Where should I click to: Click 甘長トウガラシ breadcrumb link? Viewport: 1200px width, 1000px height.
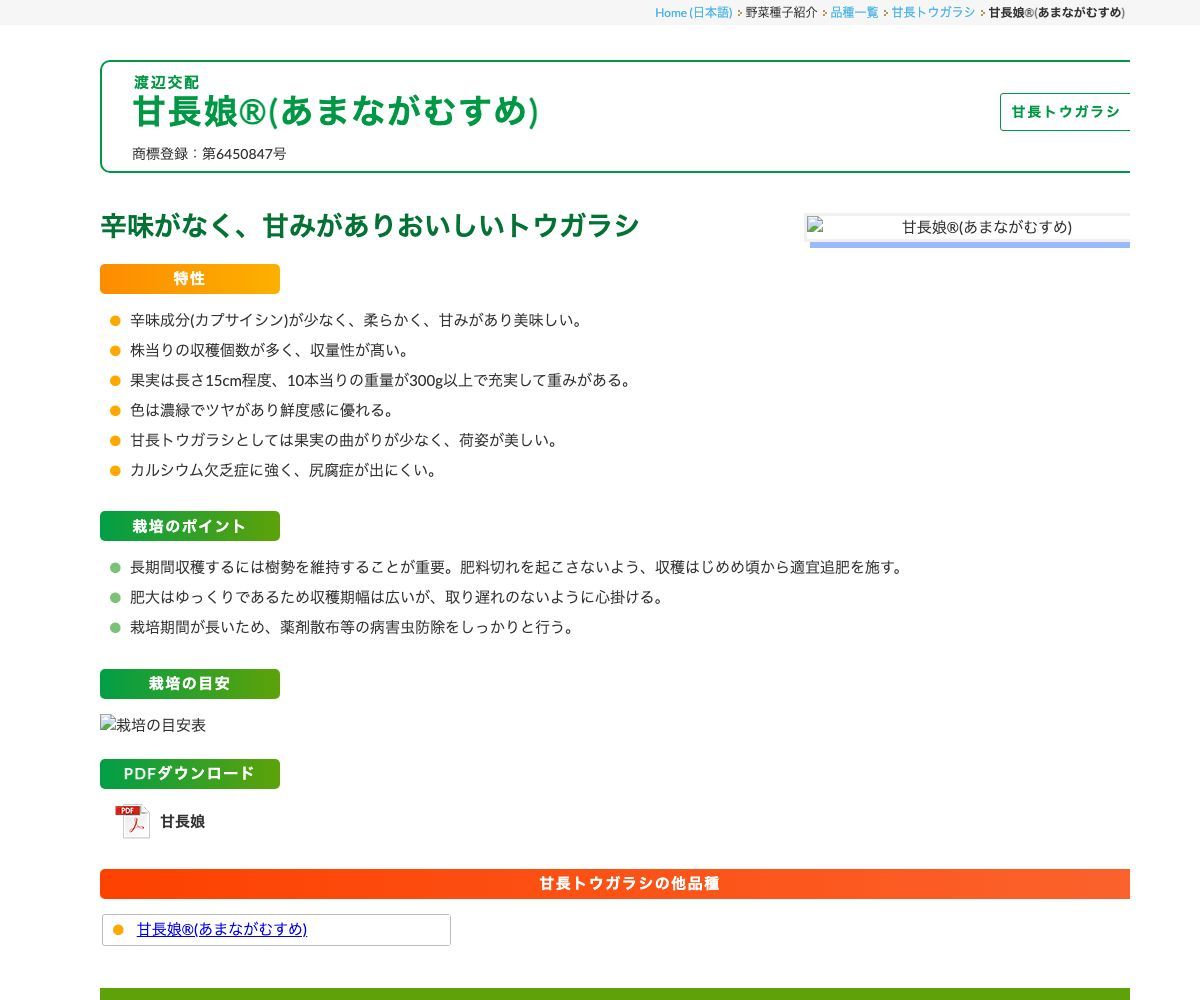tap(933, 12)
